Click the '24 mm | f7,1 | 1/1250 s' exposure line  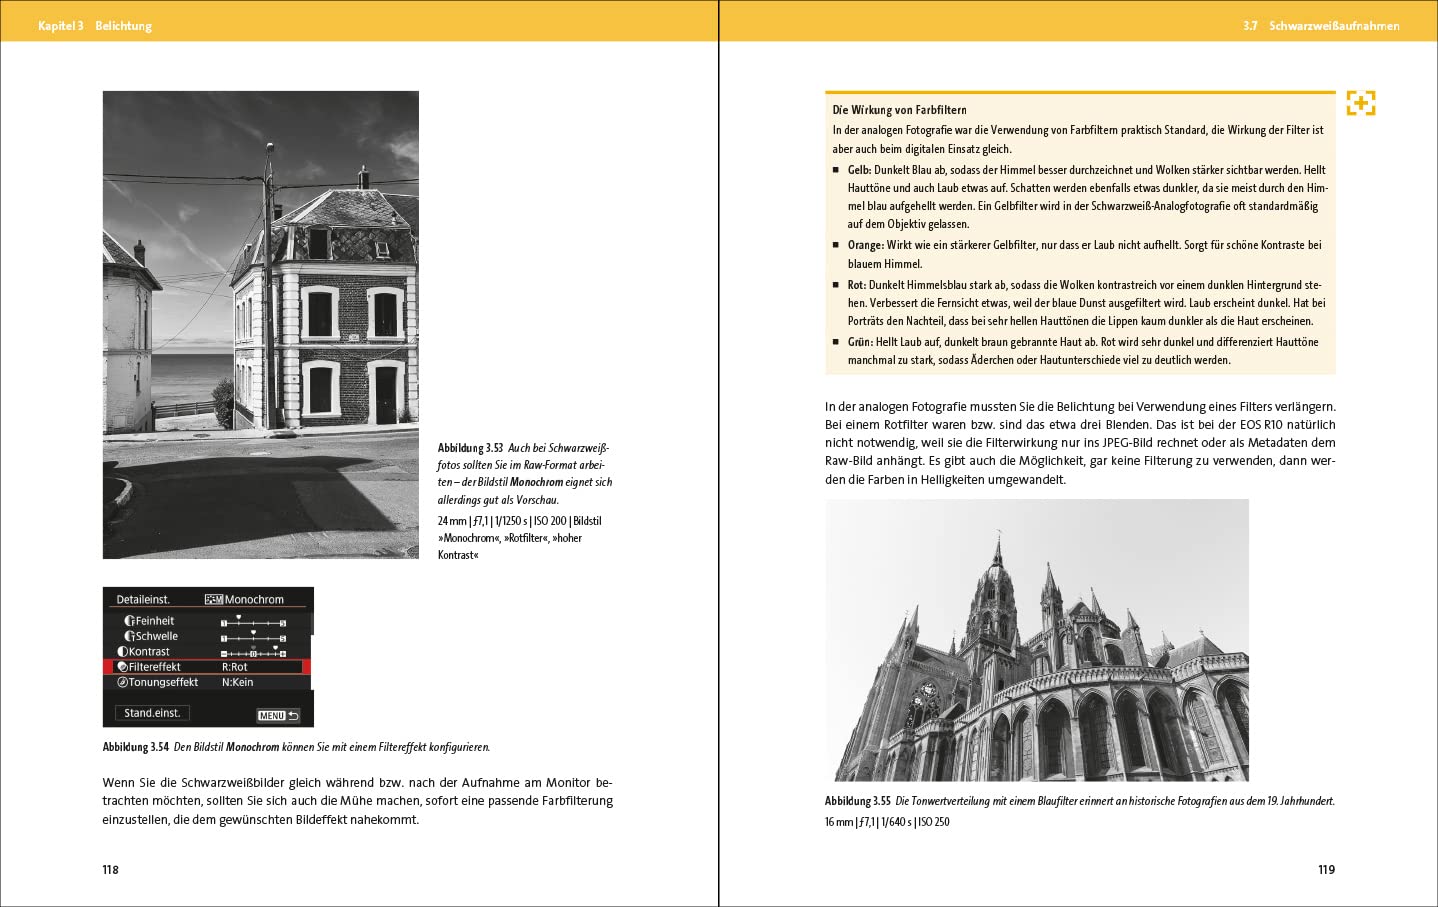pos(520,521)
